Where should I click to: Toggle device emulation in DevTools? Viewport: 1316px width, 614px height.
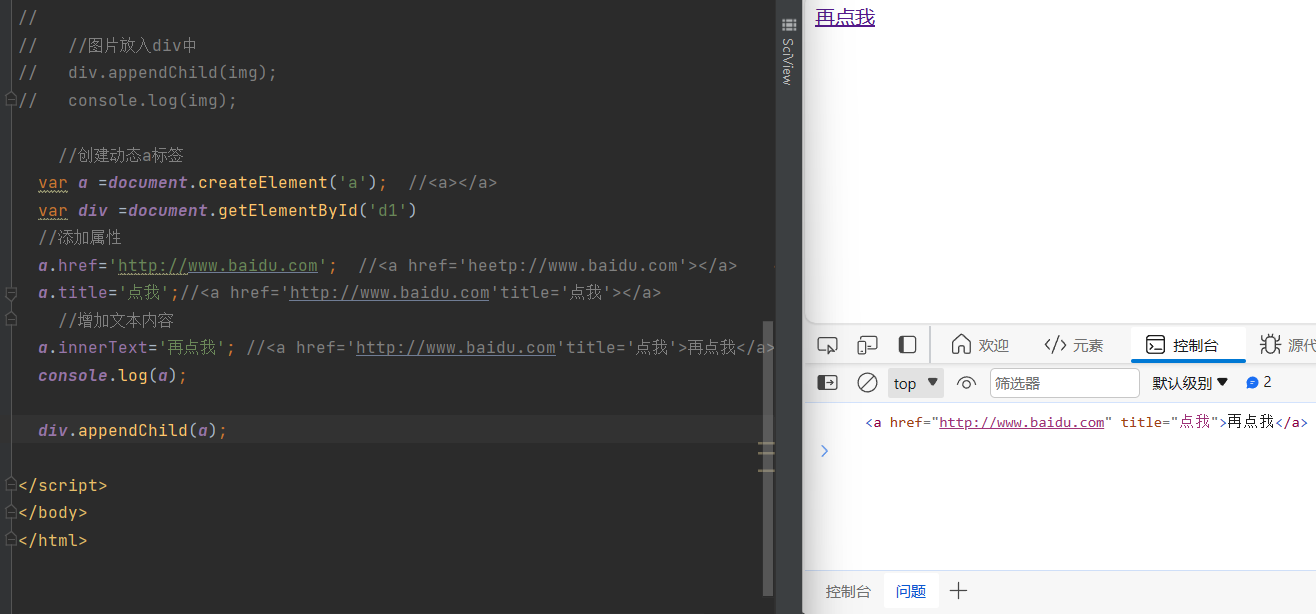(867, 345)
